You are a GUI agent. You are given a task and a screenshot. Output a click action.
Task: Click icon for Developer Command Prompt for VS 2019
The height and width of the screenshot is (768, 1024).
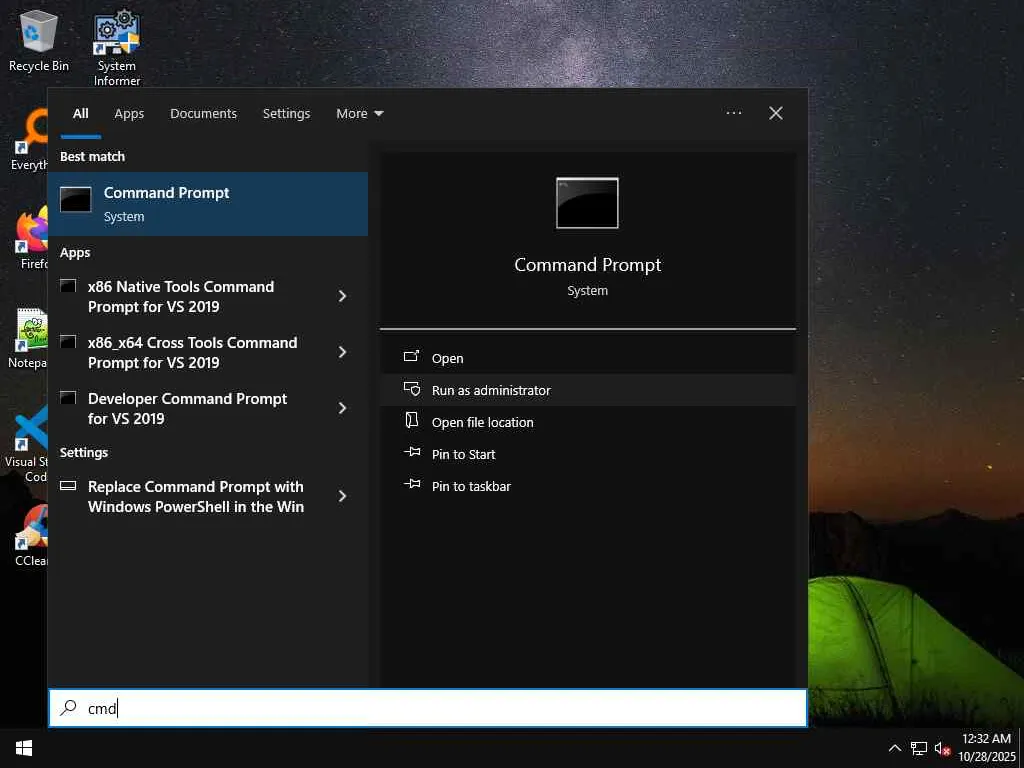68,398
